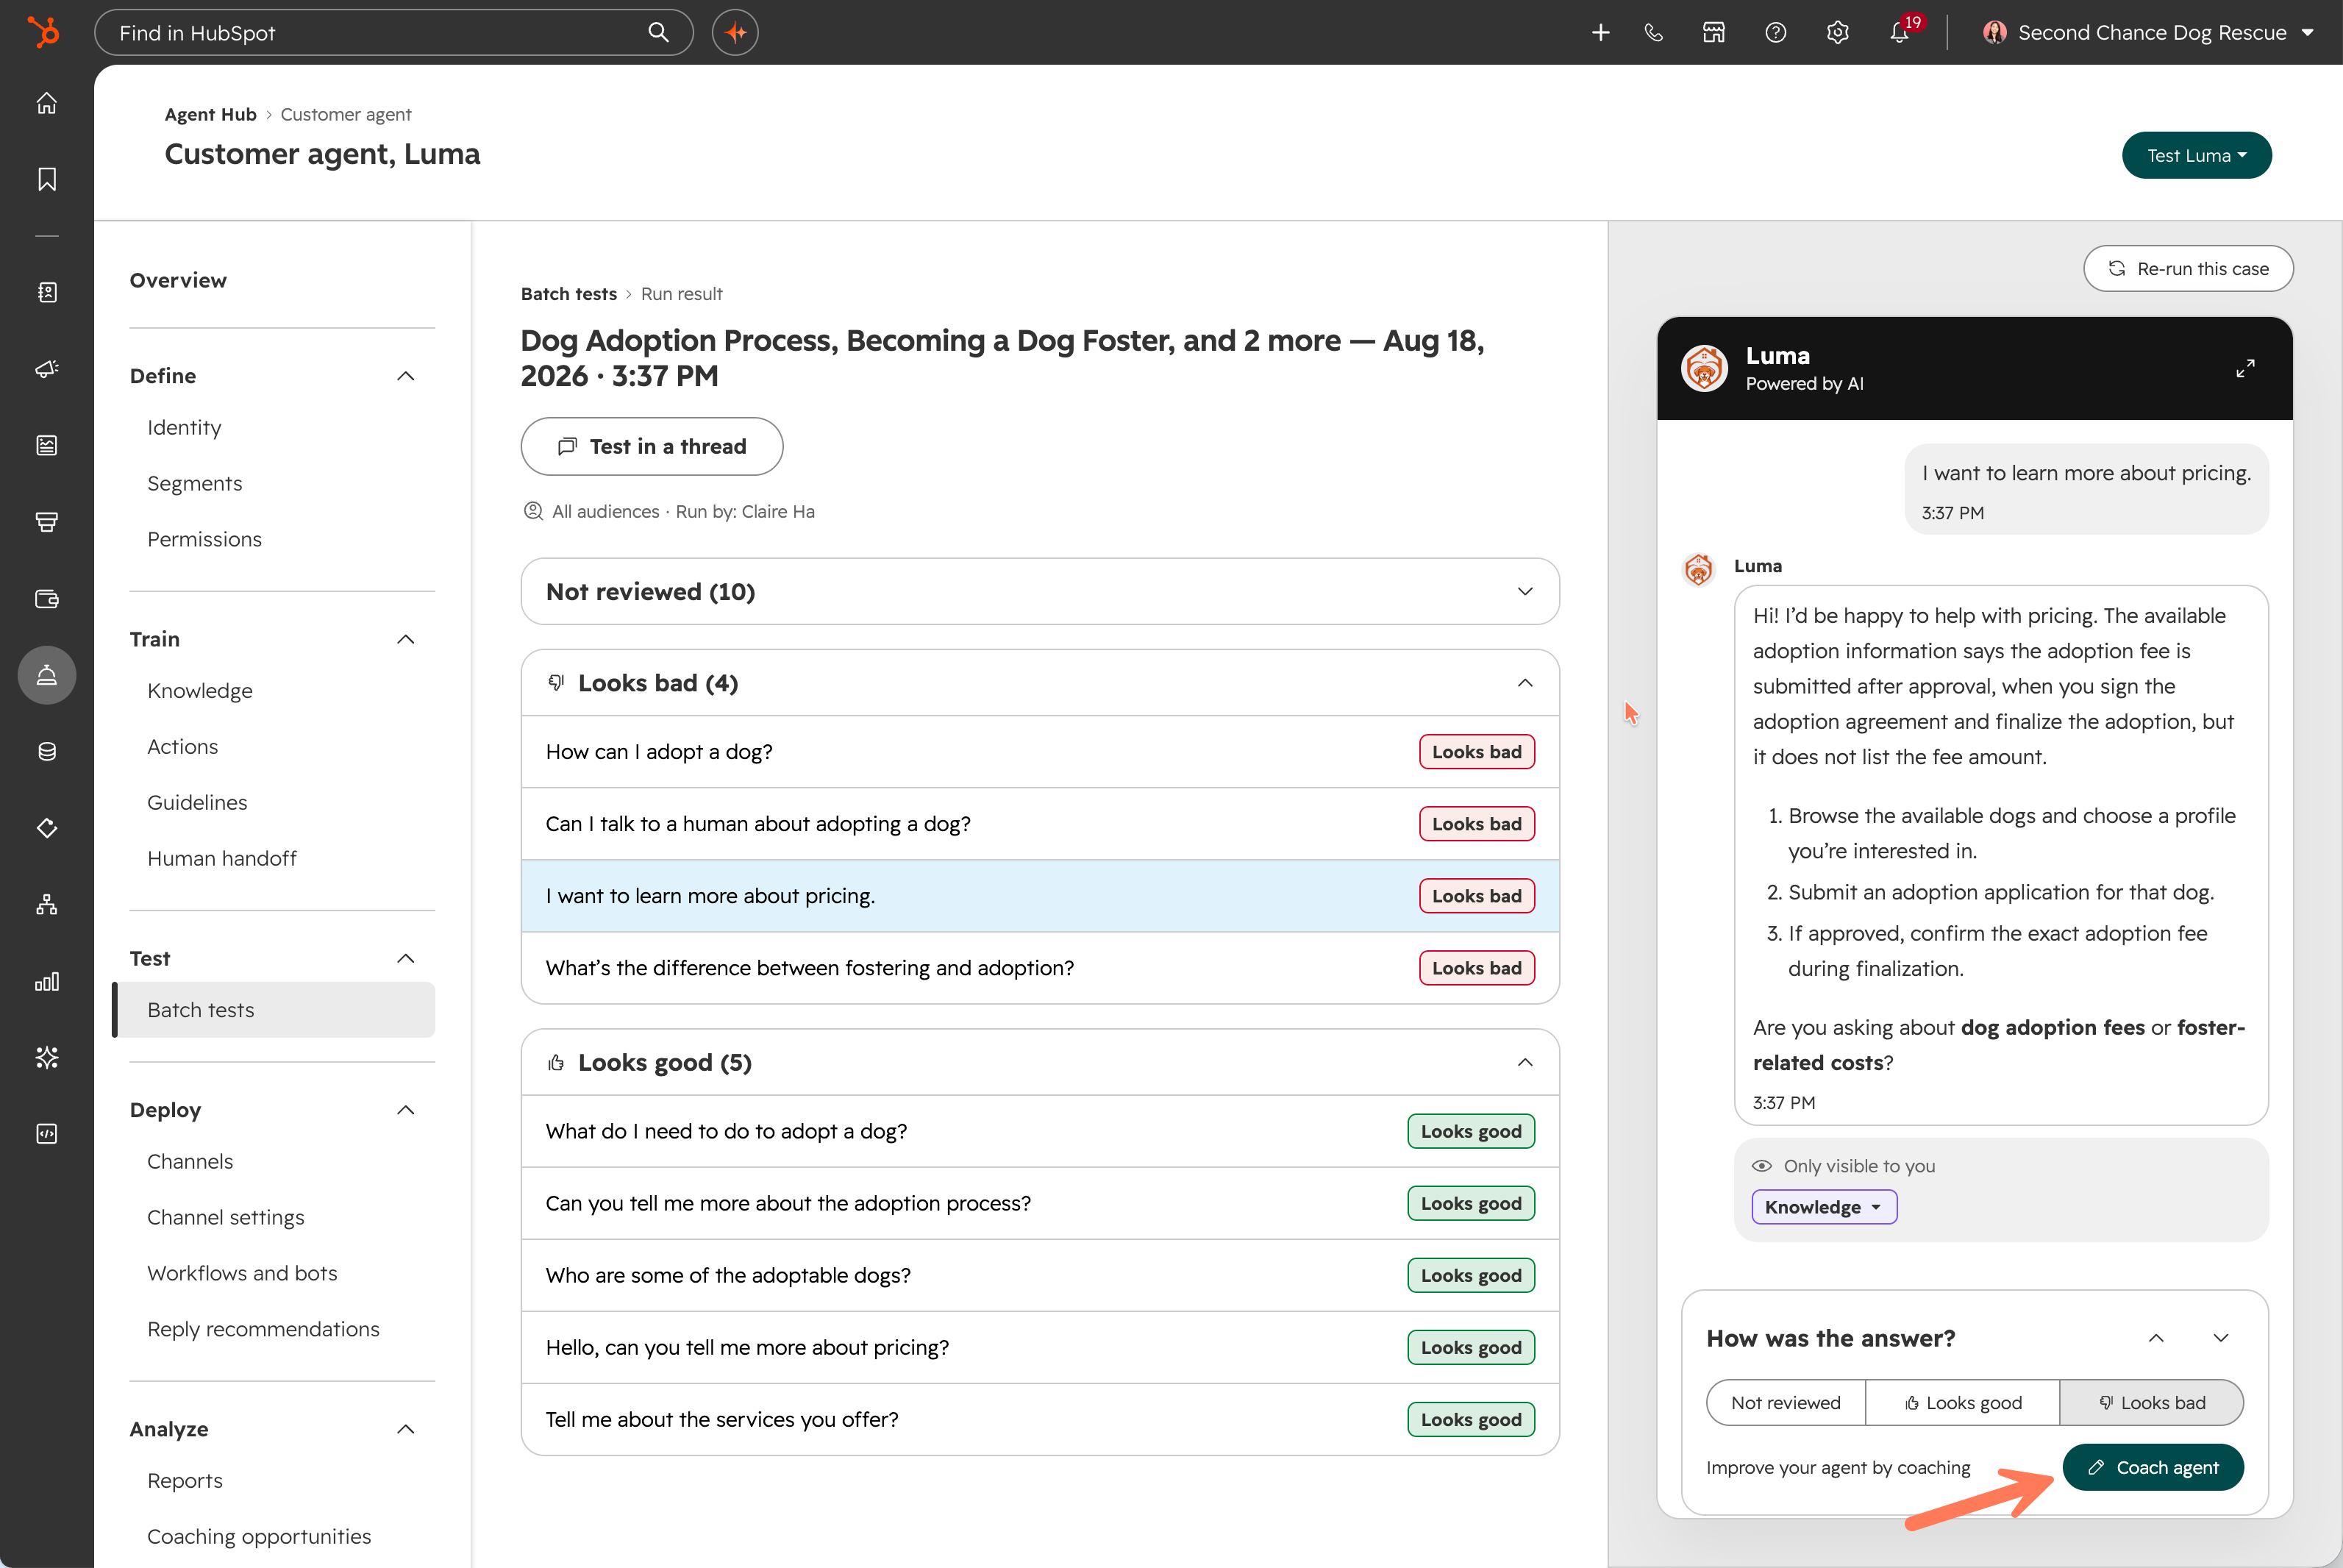This screenshot has height=1568, width=2343.
Task: Open the service bell icon in sidebar
Action: pos(47,675)
